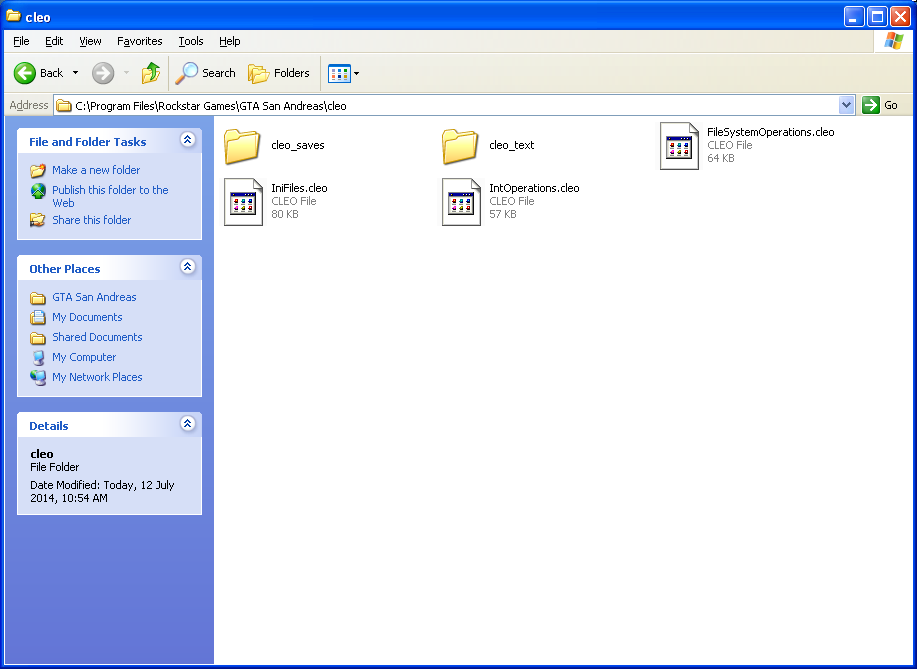
Task: Open the File menu
Action: pos(21,41)
